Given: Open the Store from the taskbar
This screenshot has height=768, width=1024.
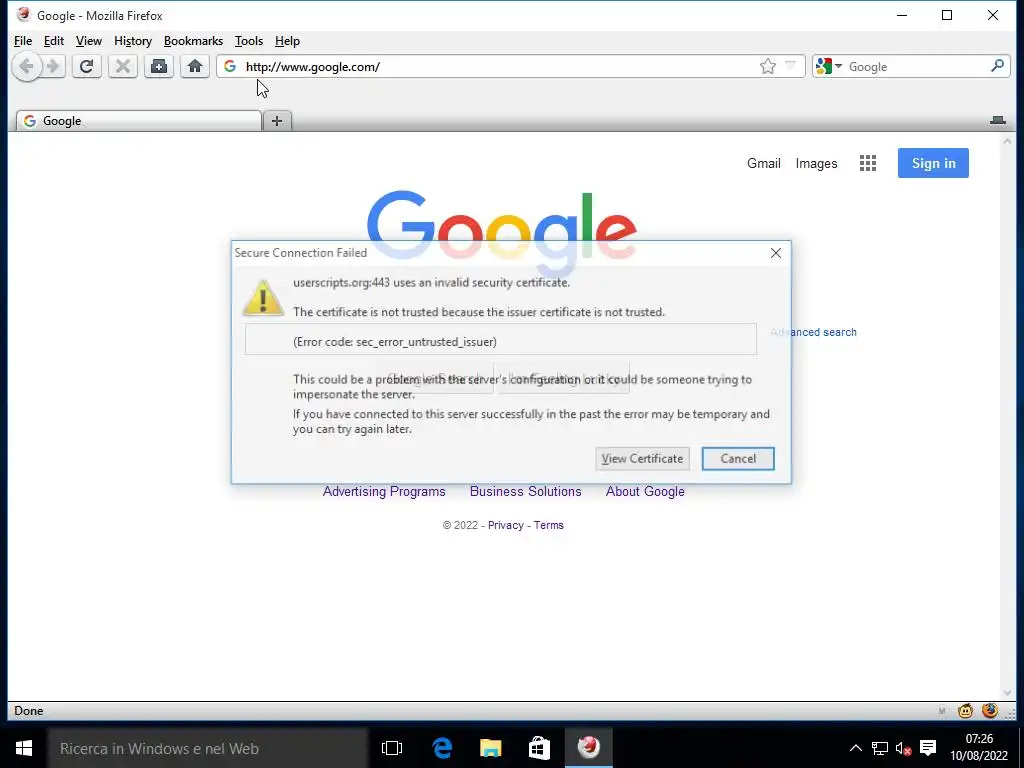Looking at the screenshot, I should pos(539,748).
